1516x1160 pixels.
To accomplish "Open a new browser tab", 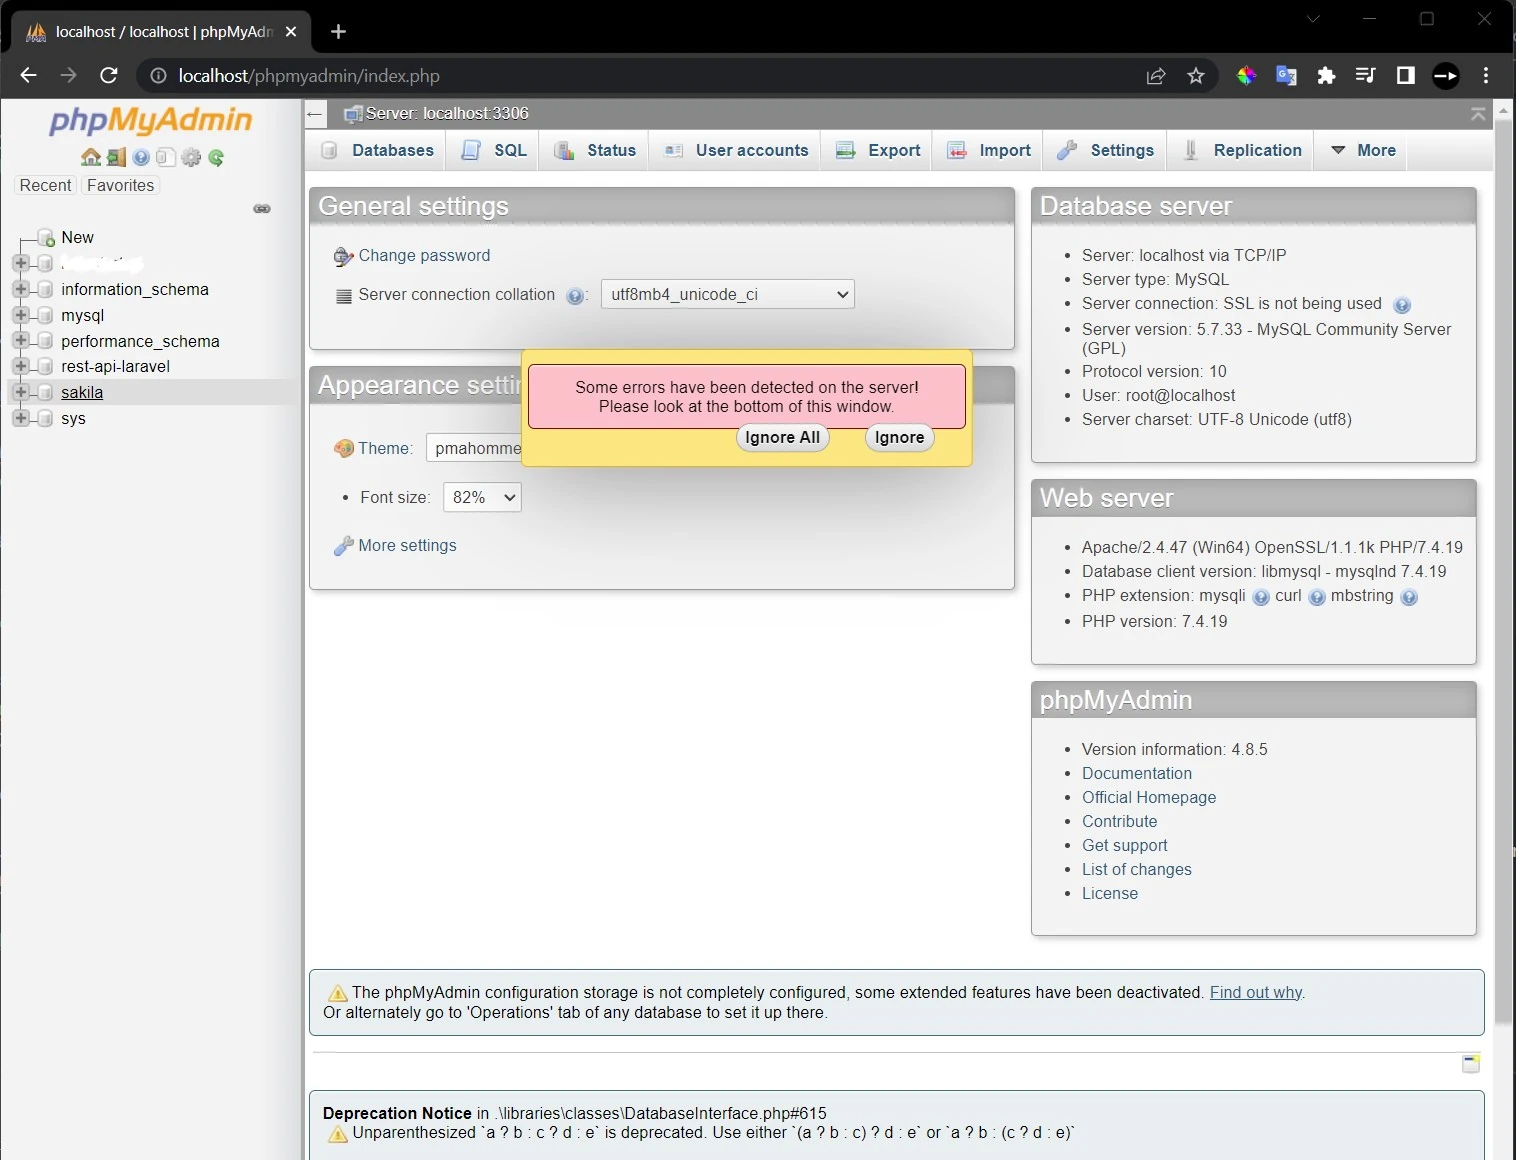I will [338, 31].
